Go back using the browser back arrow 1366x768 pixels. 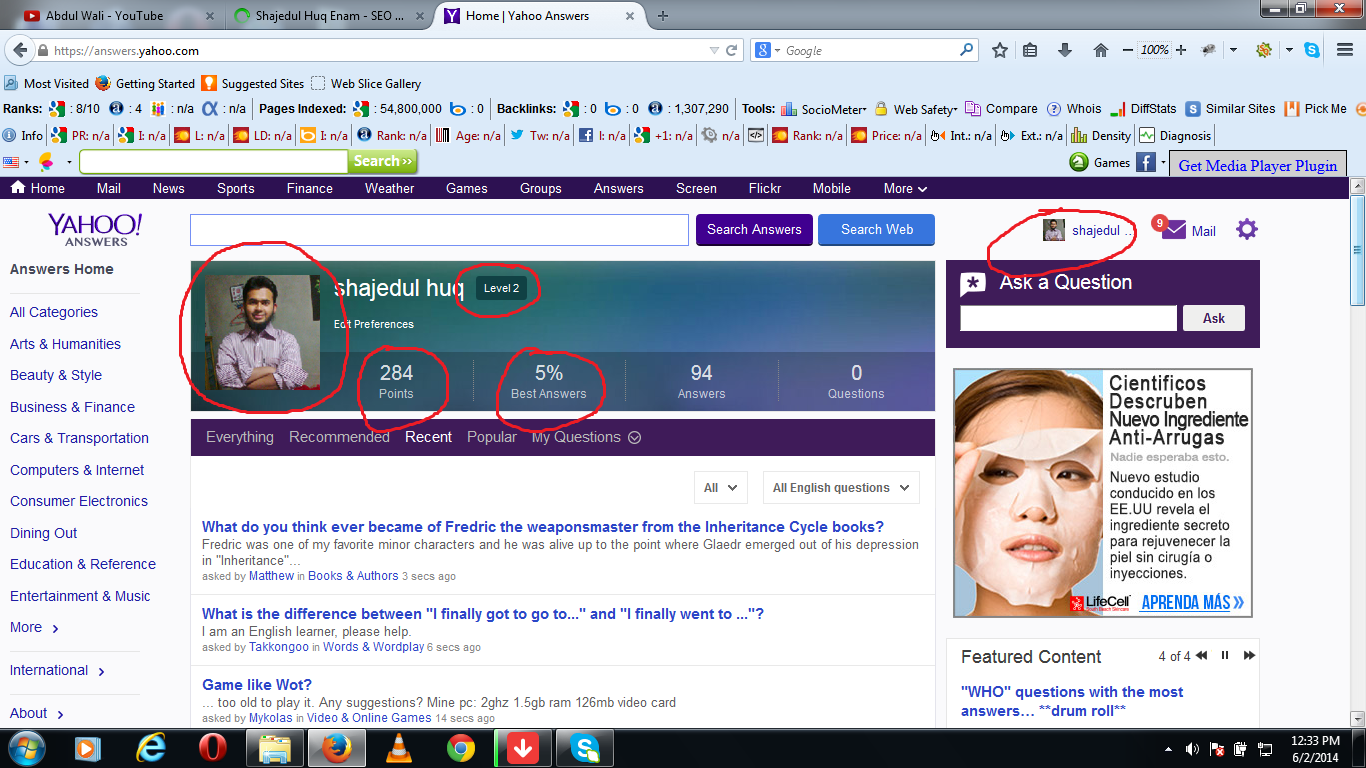click(20, 50)
